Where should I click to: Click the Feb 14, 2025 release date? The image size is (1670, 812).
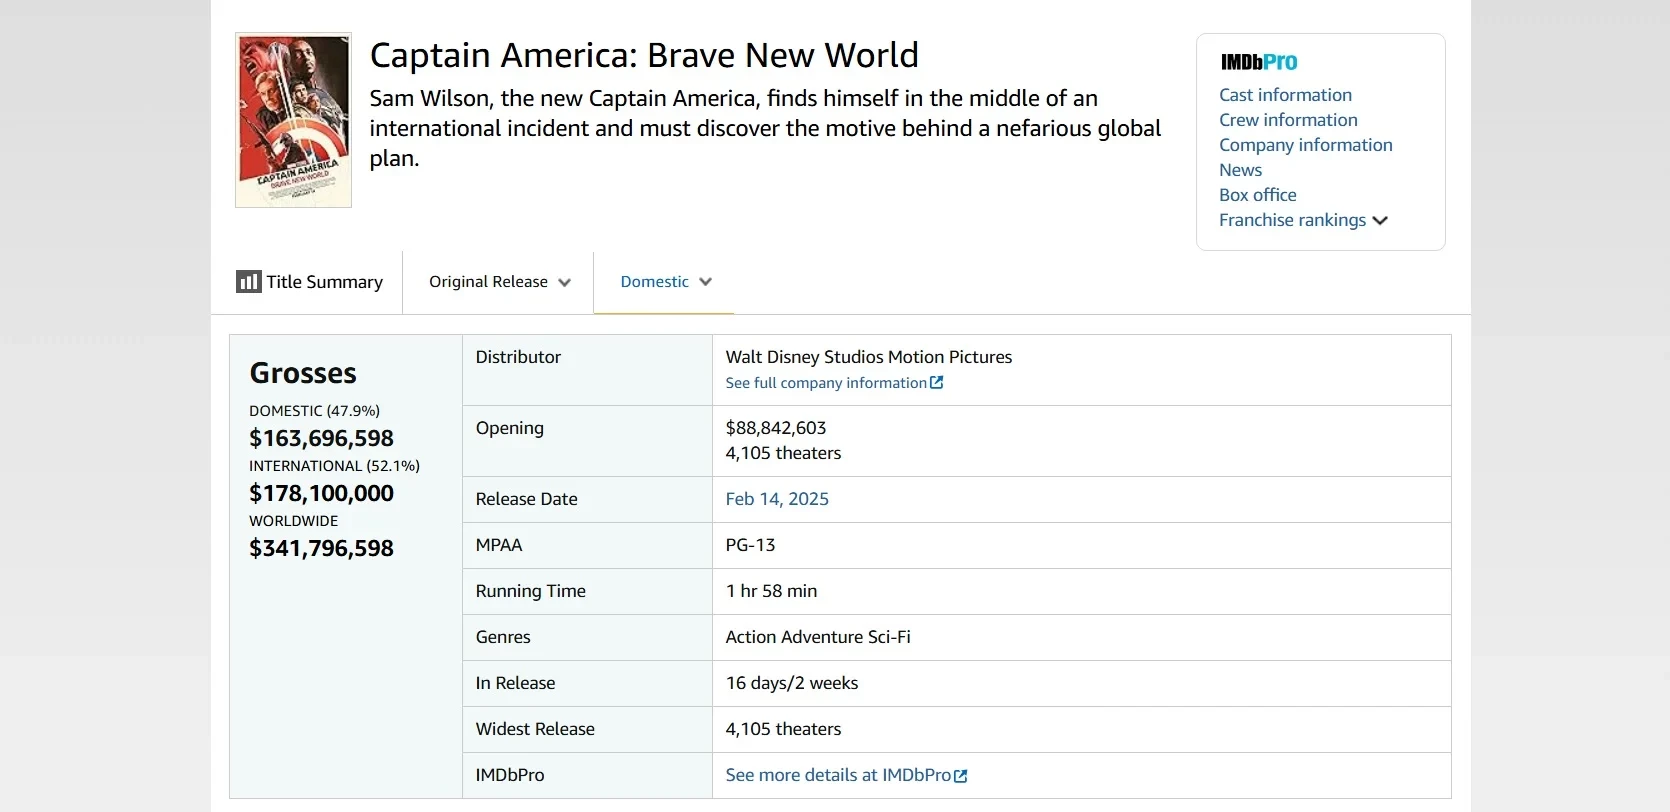click(x=777, y=499)
